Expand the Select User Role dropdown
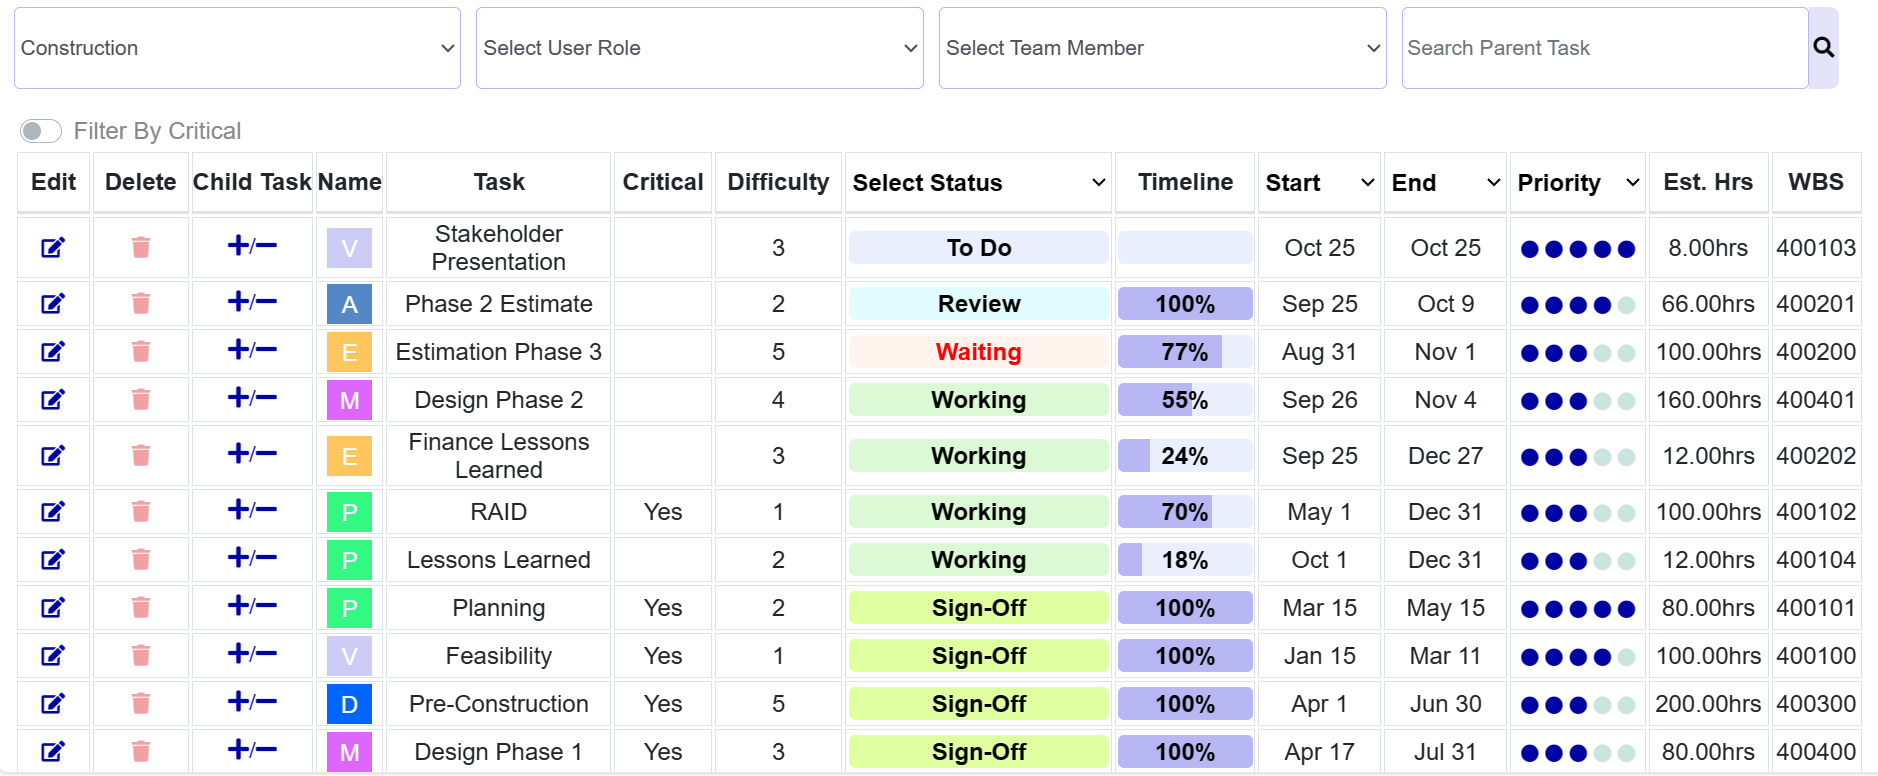This screenshot has height=776, width=1878. point(699,48)
